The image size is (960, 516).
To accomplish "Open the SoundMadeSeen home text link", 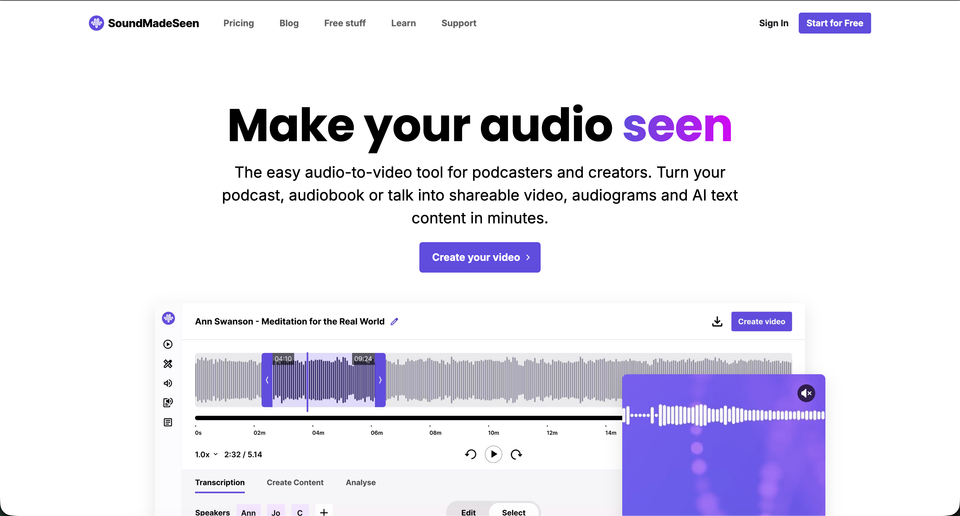I will [x=153, y=23].
